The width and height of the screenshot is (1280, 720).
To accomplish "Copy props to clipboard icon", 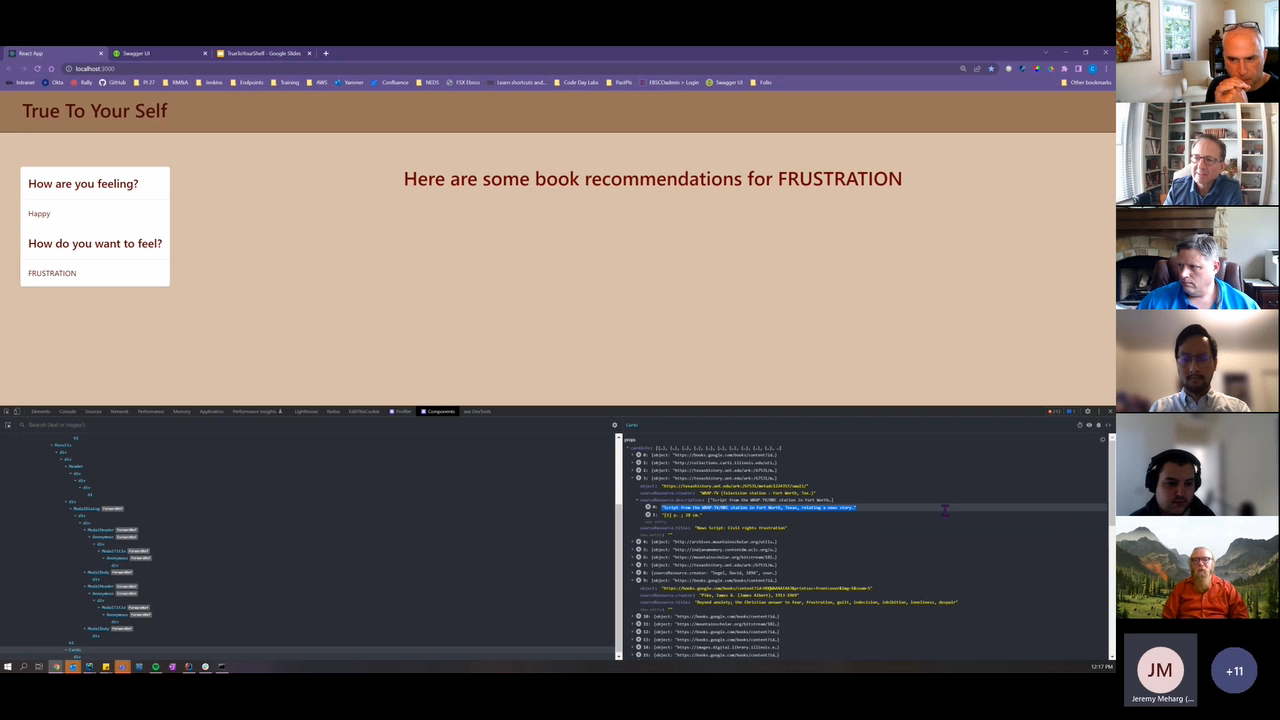I will (x=1102, y=439).
